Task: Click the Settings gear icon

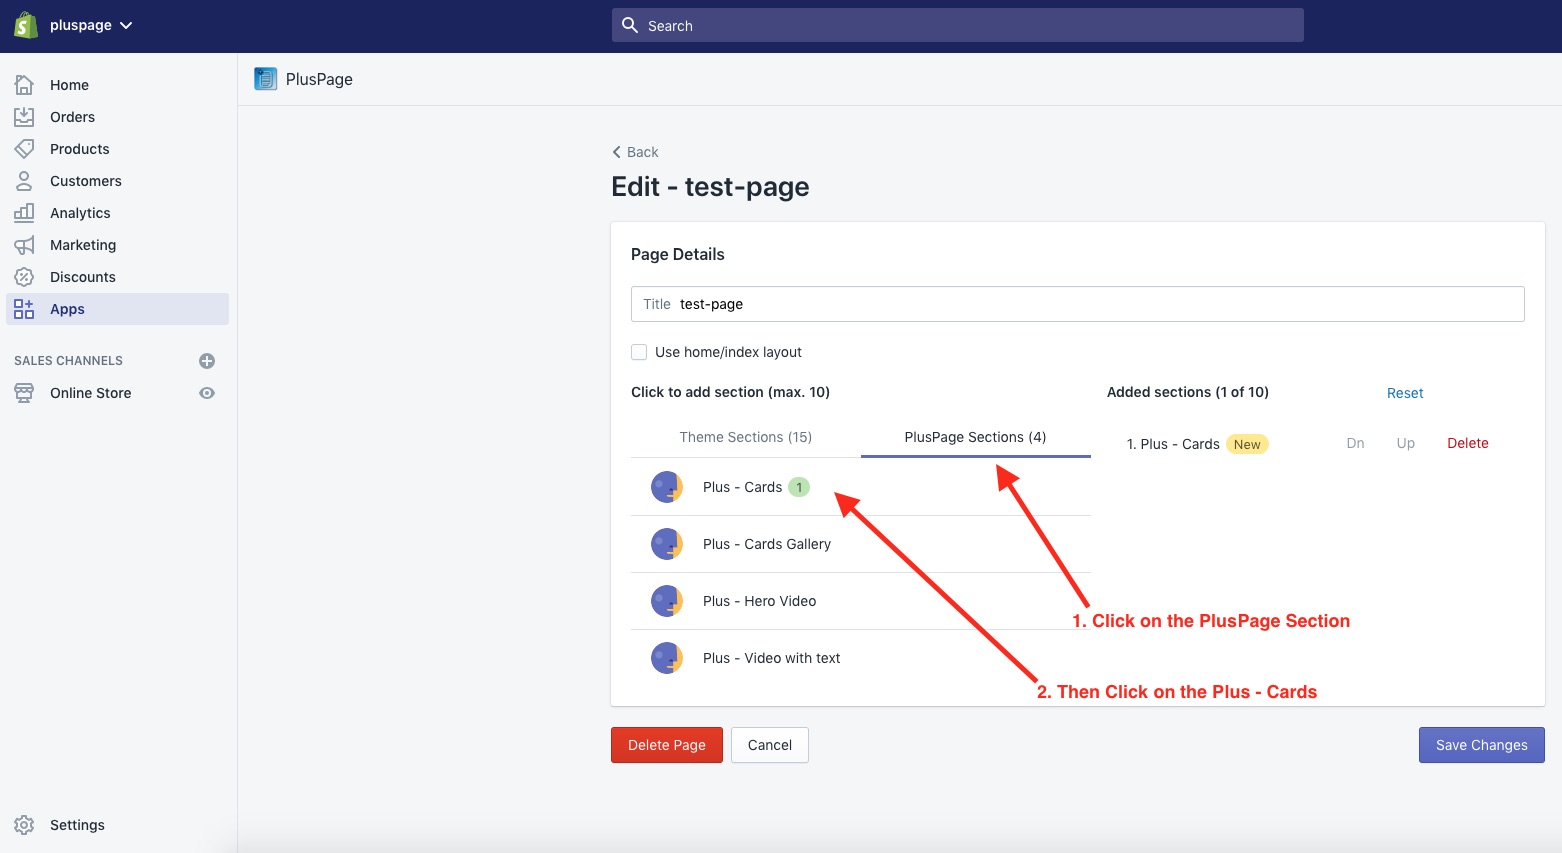Action: click(x=24, y=825)
